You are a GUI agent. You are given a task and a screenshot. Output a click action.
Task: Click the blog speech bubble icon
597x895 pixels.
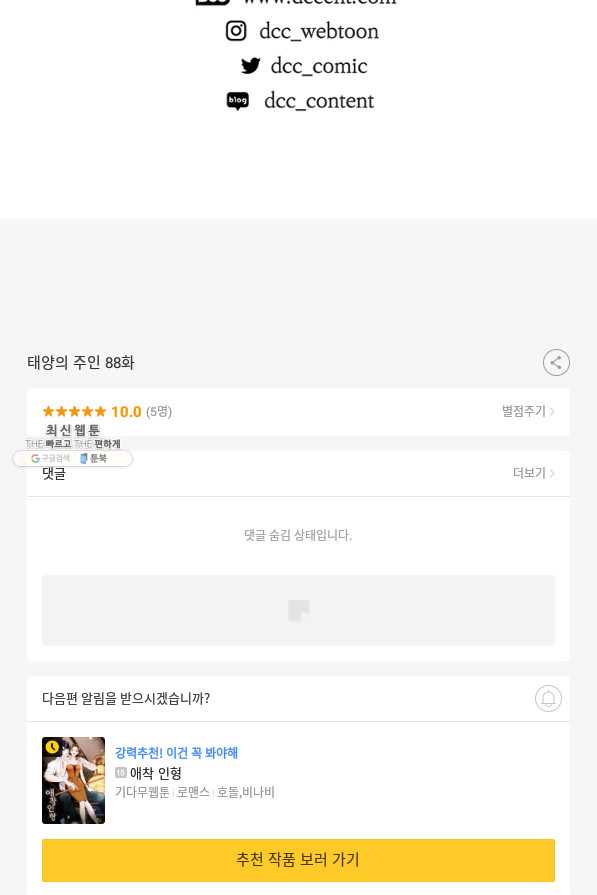[x=237, y=101]
